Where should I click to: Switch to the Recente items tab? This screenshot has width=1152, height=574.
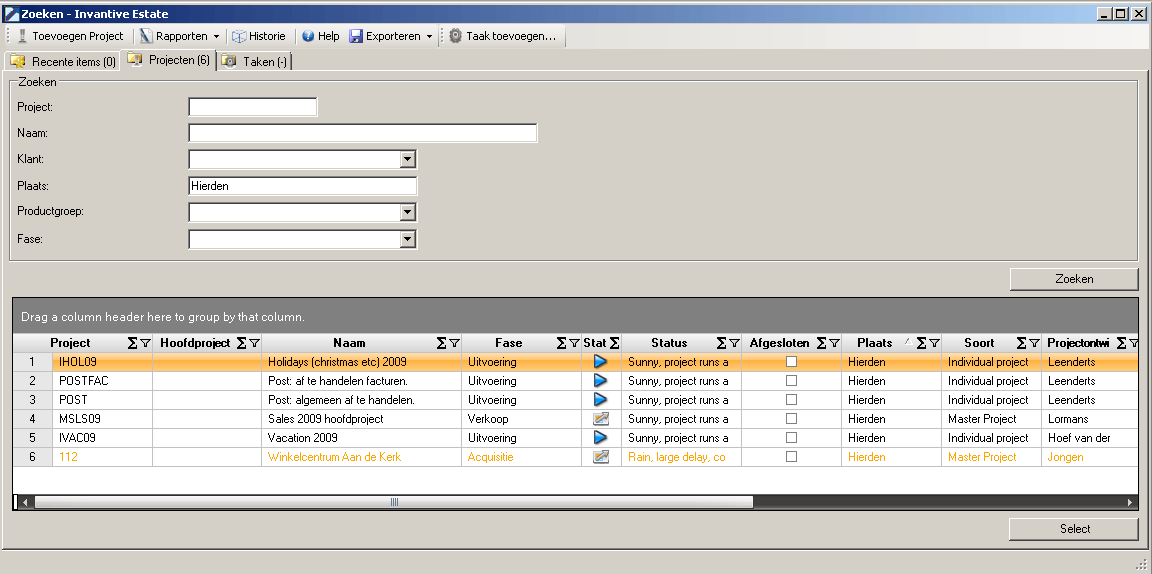click(62, 62)
